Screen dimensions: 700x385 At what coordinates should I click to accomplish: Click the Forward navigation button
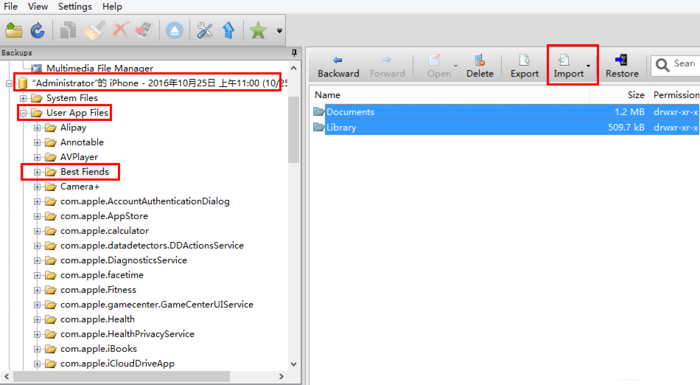387,67
